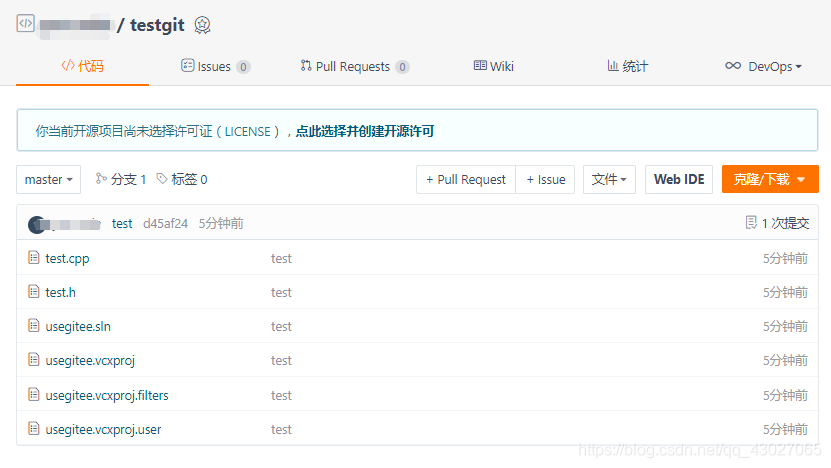
Task: Click the 0 count badge on the Pull Requests tab
Action: click(x=402, y=67)
